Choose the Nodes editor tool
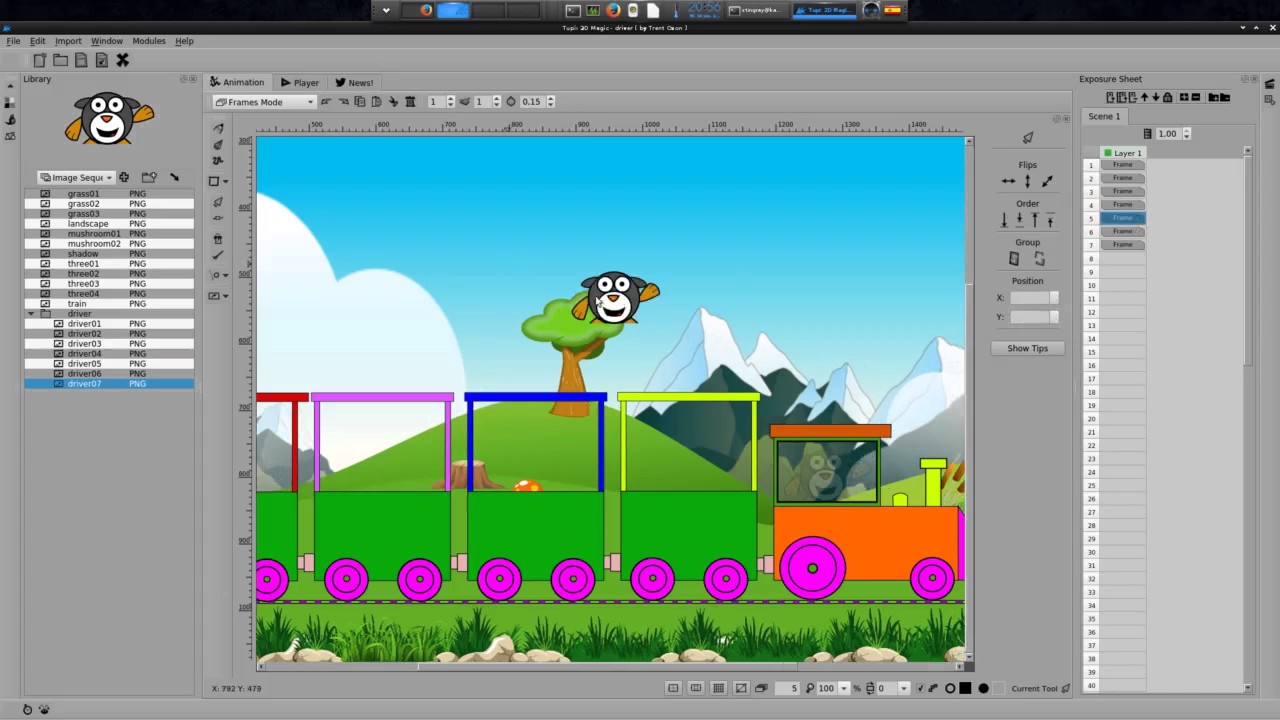Screen dimensions: 1280x720 (x=218, y=217)
